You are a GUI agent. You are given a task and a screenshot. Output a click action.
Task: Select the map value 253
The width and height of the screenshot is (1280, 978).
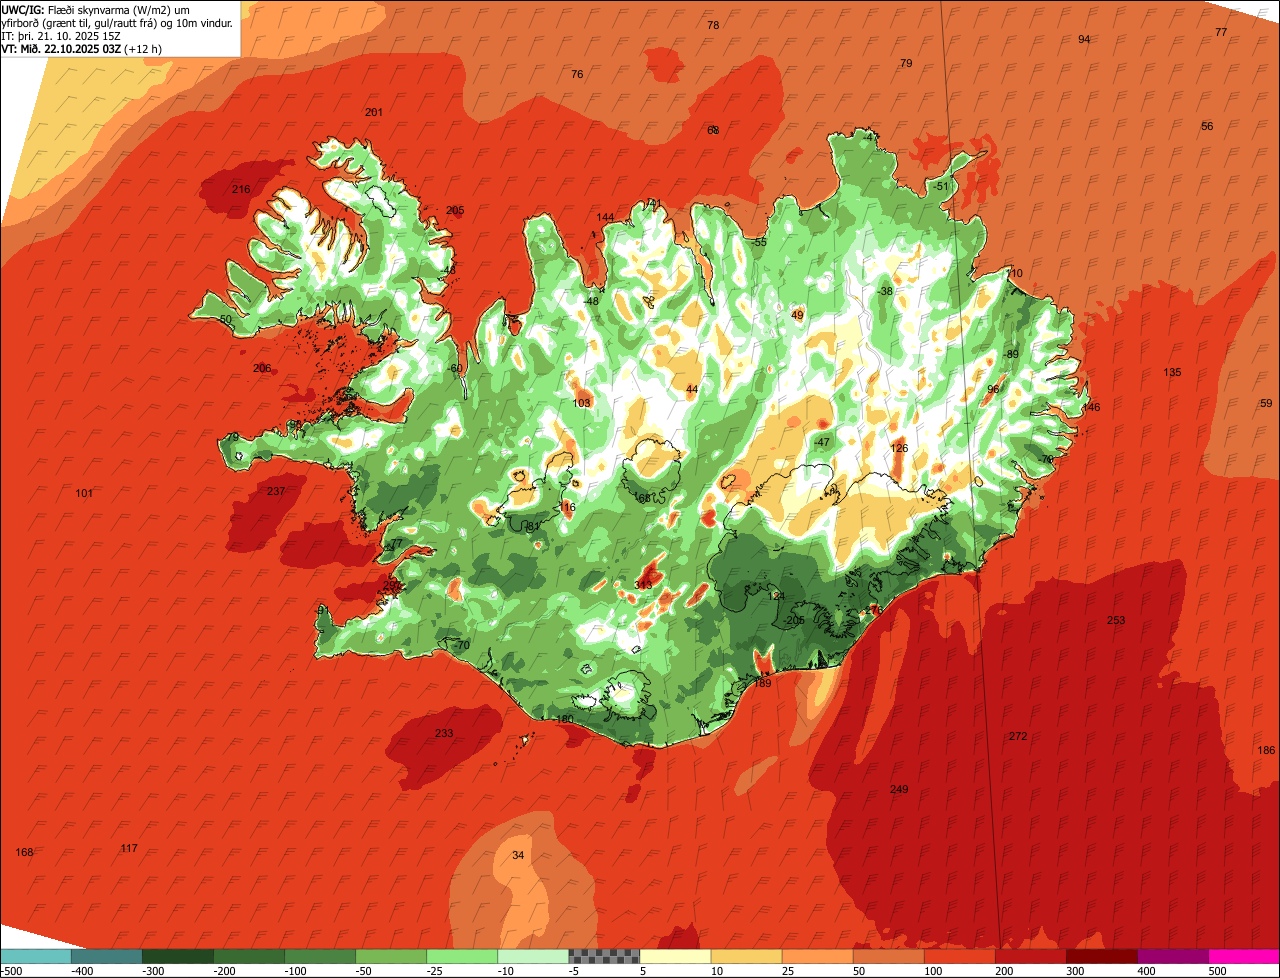point(1116,621)
